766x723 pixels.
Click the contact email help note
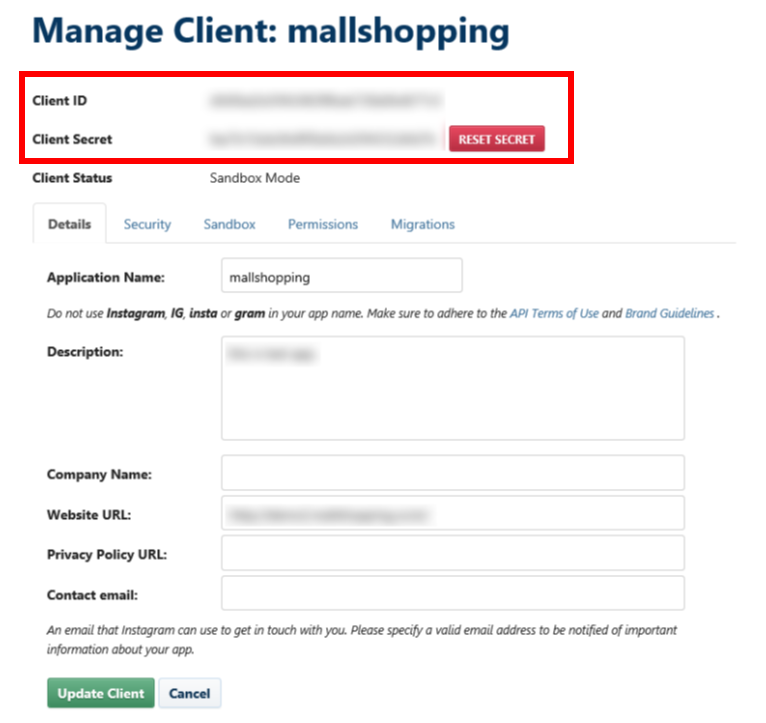point(362,639)
